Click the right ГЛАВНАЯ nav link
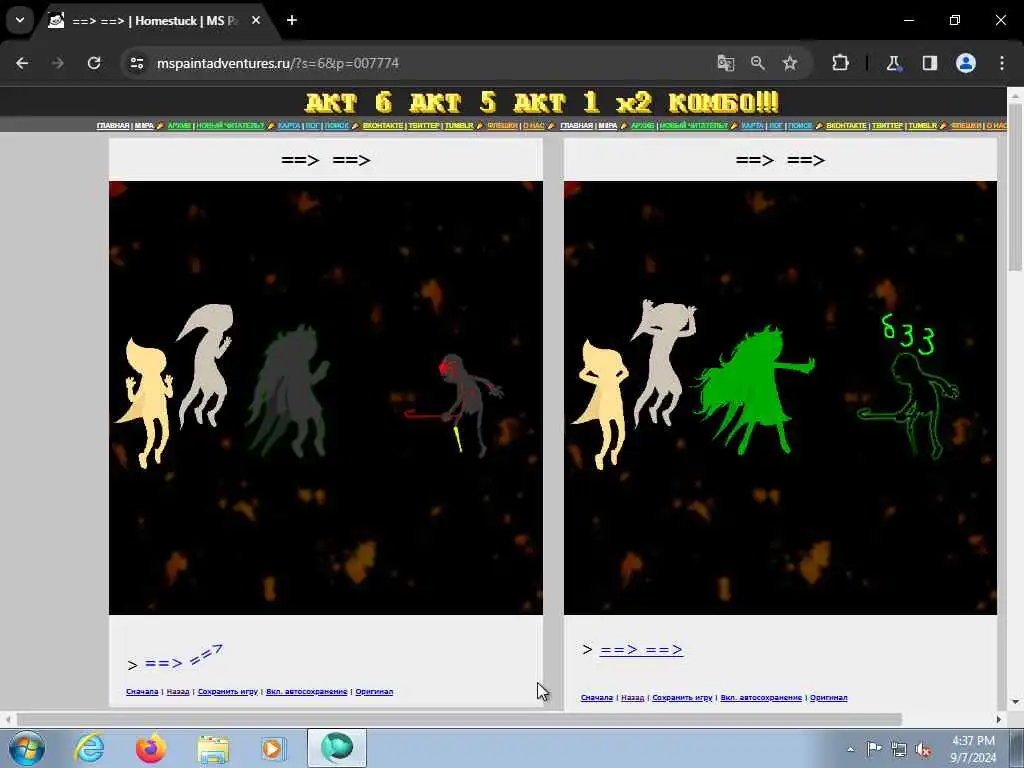This screenshot has width=1024, height=768. click(577, 125)
